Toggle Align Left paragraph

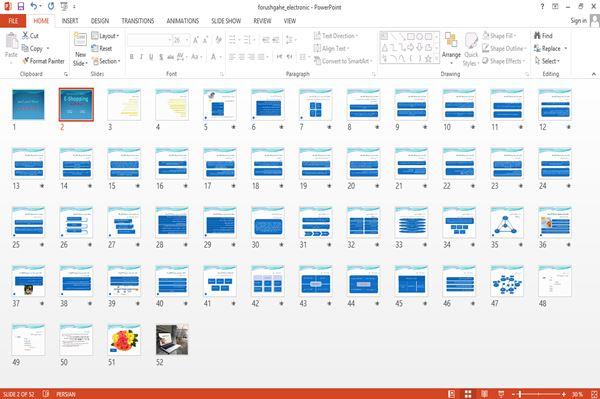tap(232, 57)
